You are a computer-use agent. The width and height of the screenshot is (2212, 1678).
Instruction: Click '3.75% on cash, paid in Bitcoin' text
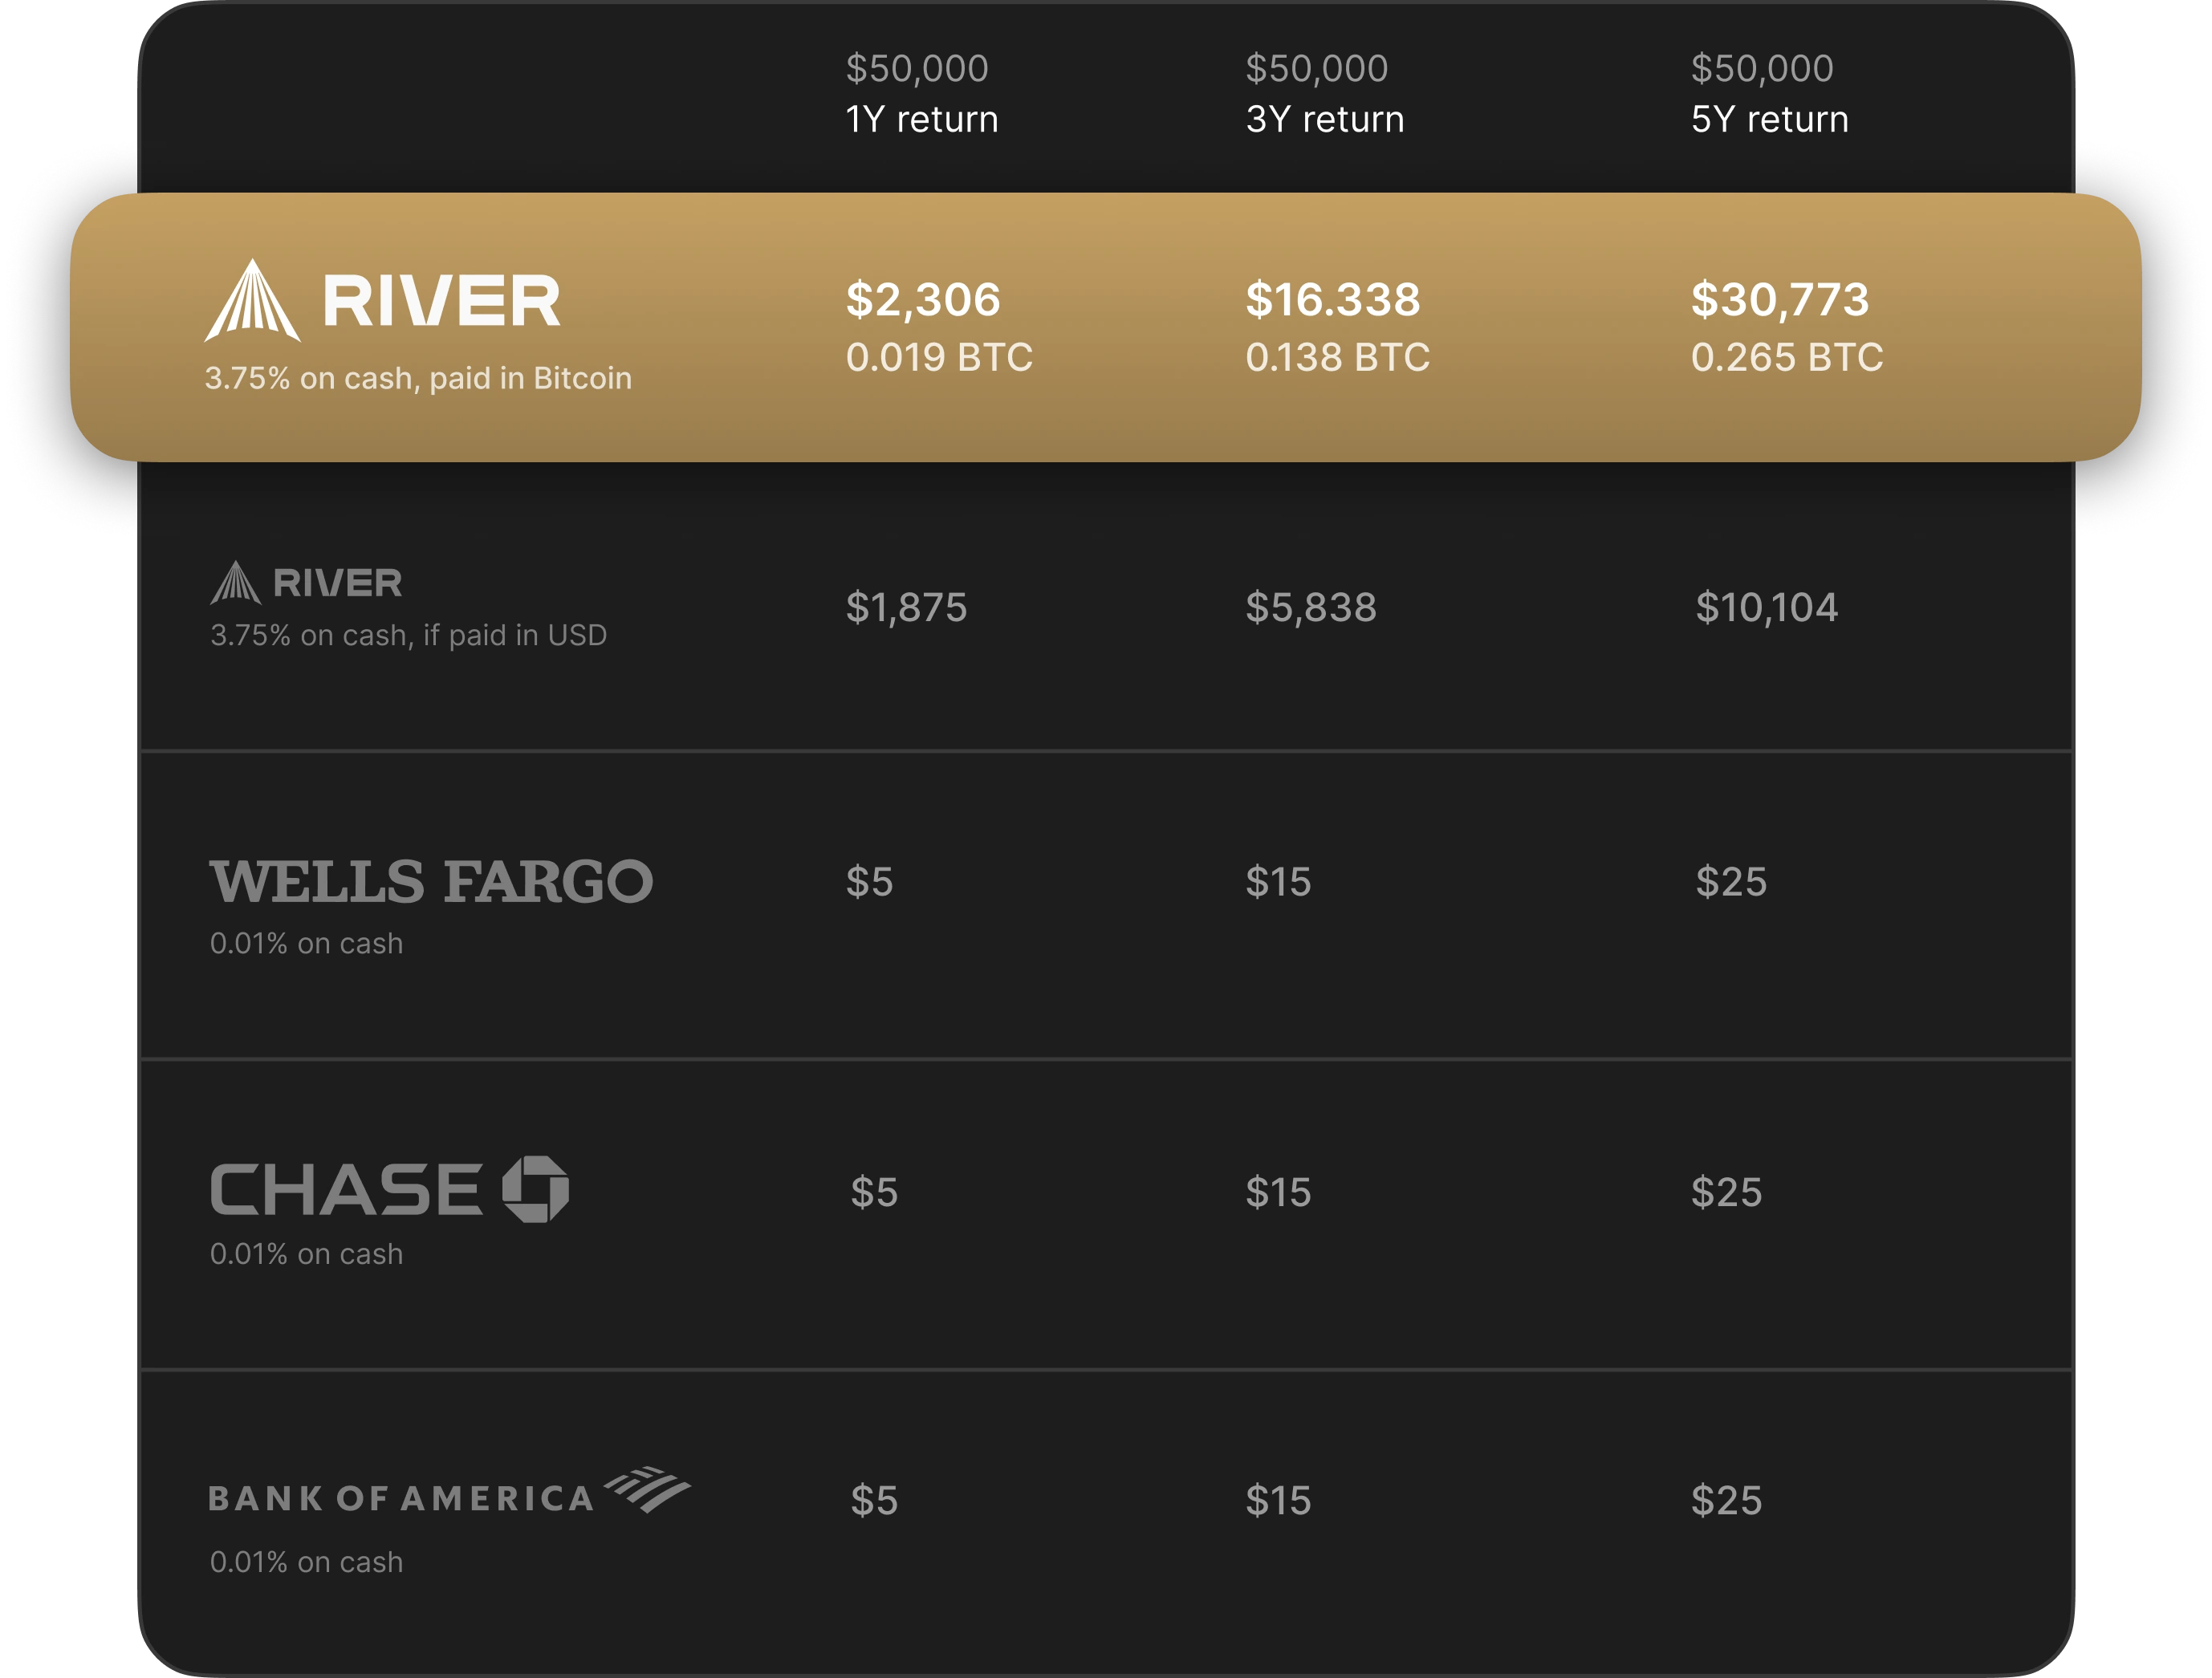(x=418, y=378)
